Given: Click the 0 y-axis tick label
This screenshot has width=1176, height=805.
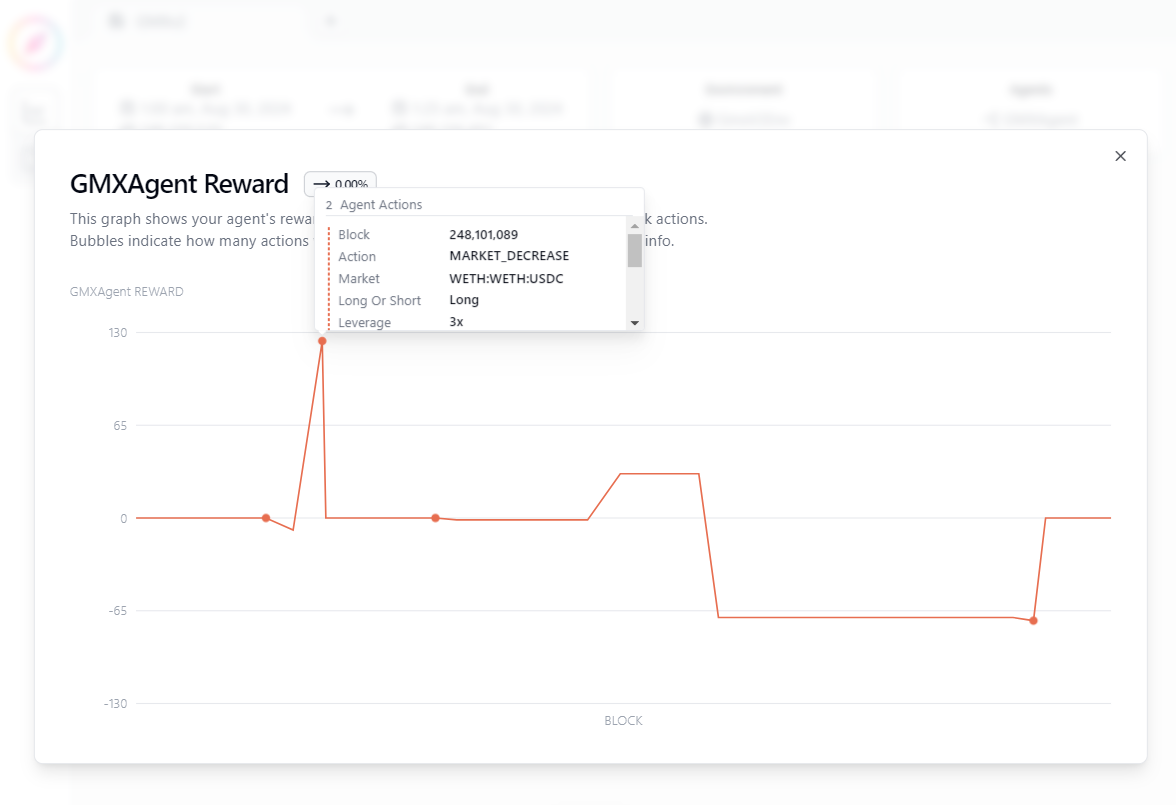Looking at the screenshot, I should [124, 518].
